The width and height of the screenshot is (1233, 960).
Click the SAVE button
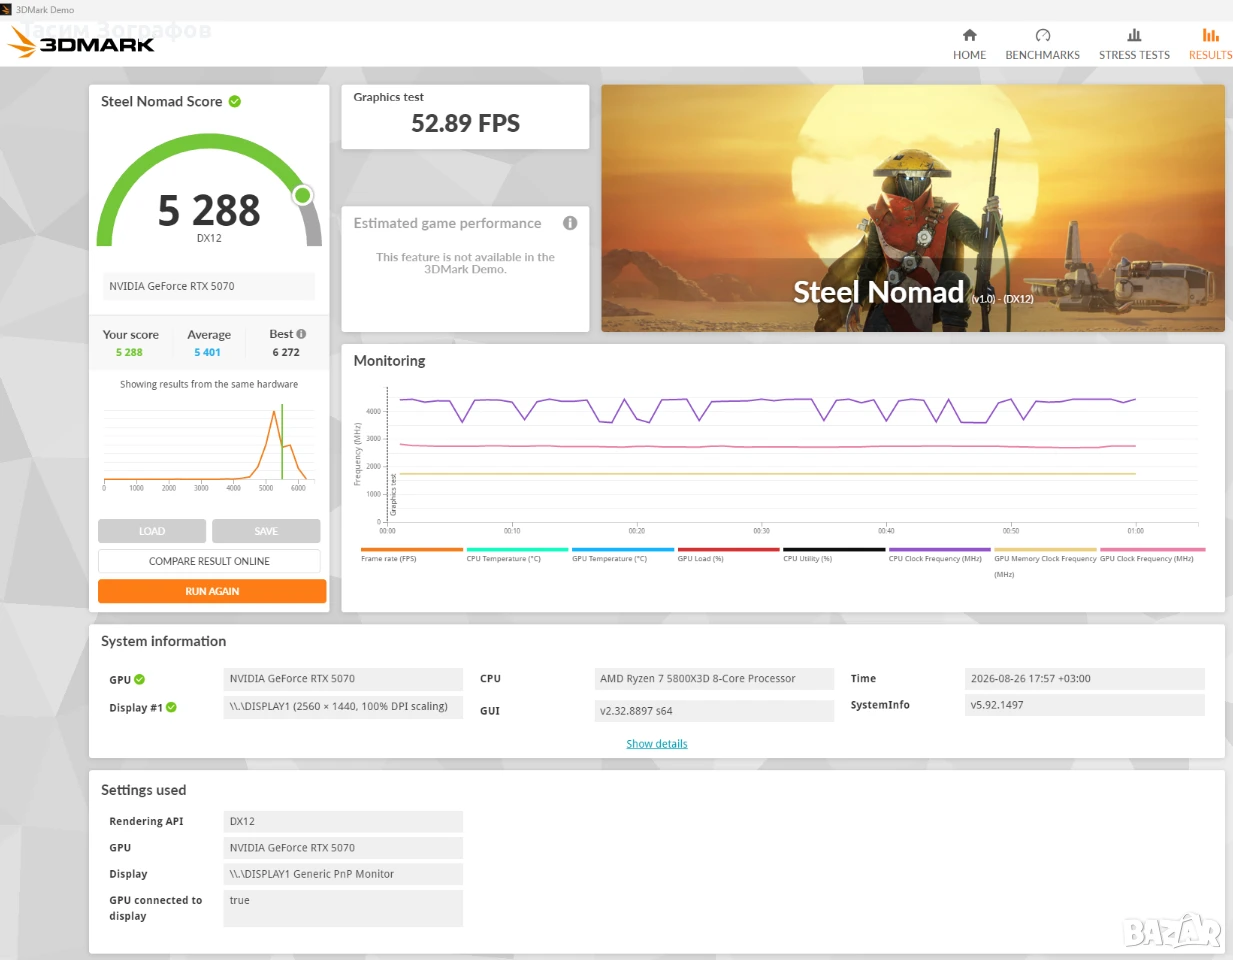click(266, 531)
